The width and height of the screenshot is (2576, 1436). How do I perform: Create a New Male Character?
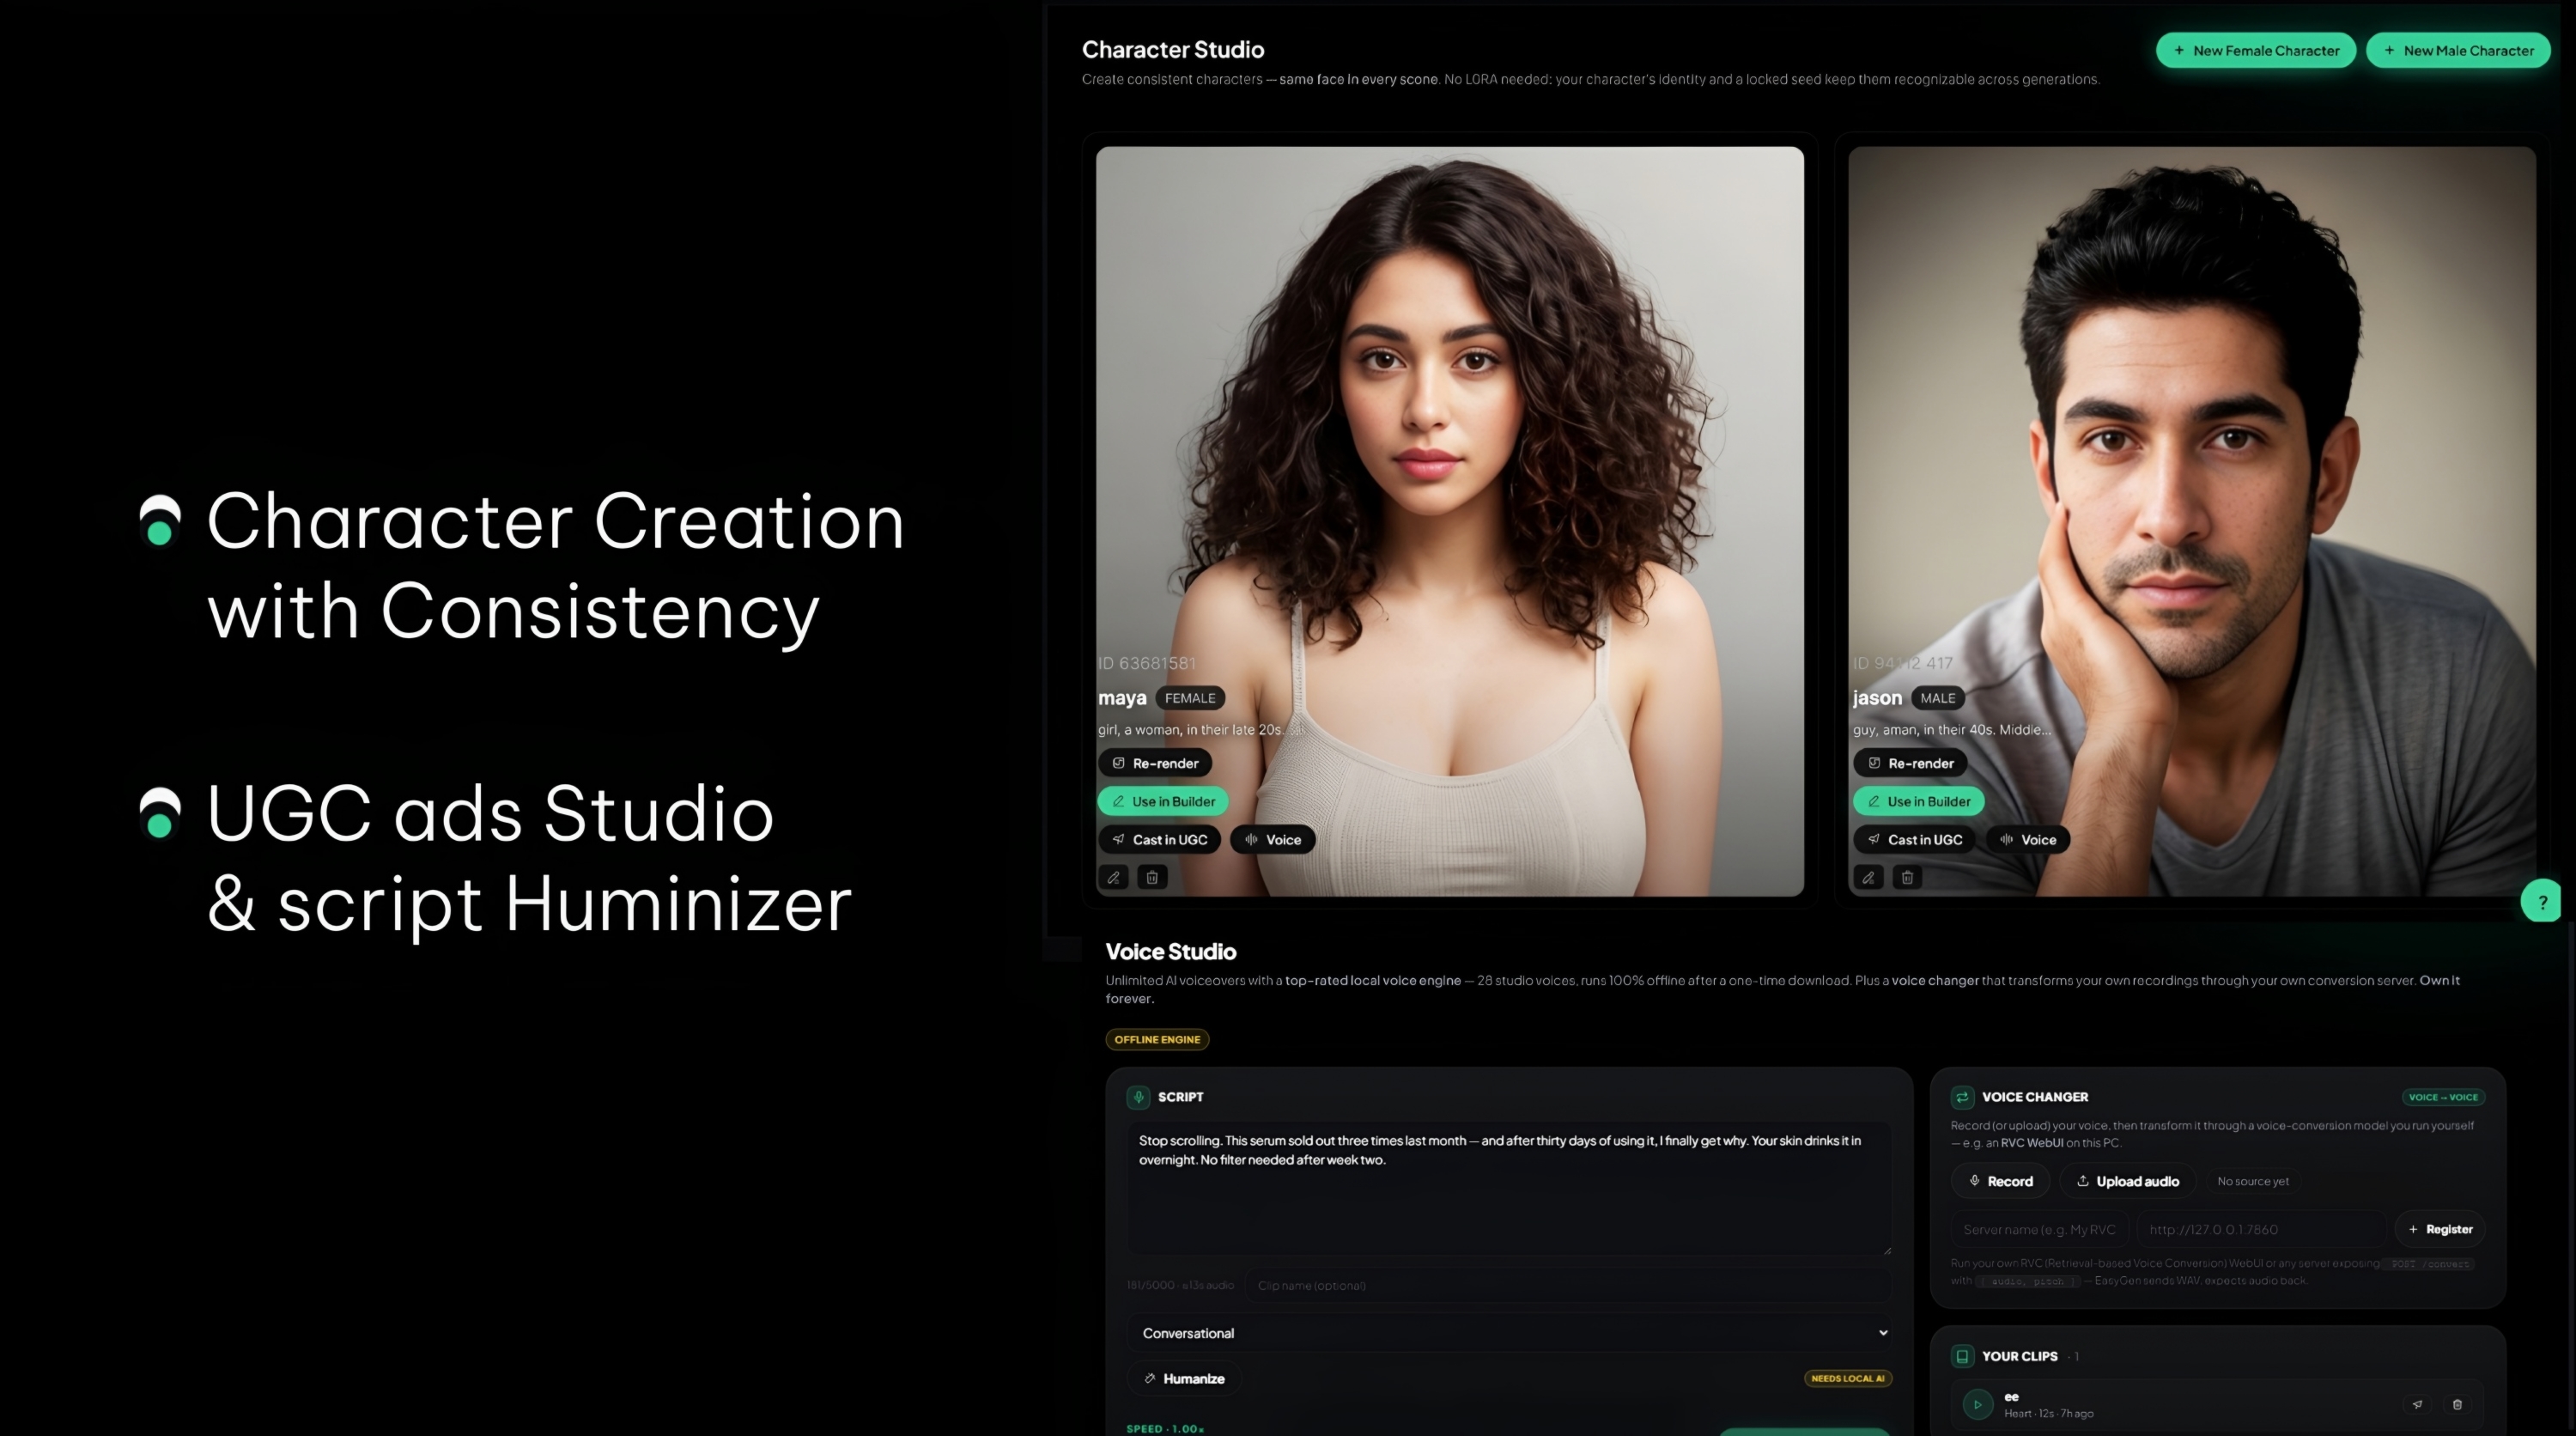(2458, 50)
